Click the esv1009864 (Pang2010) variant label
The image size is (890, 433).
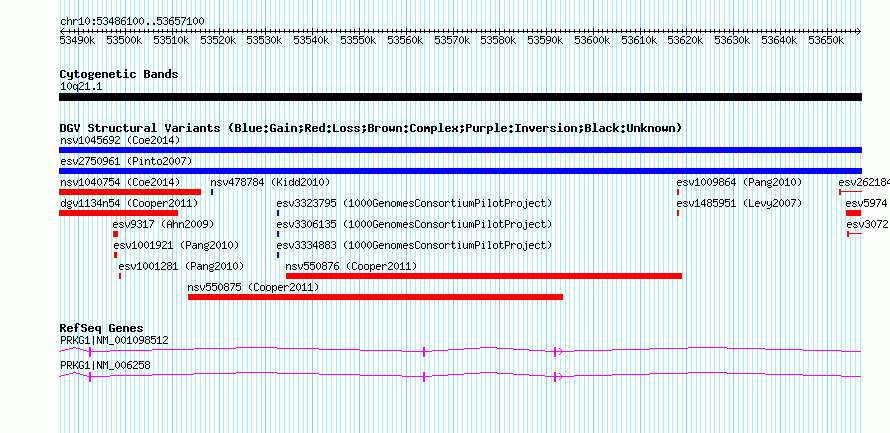[739, 182]
